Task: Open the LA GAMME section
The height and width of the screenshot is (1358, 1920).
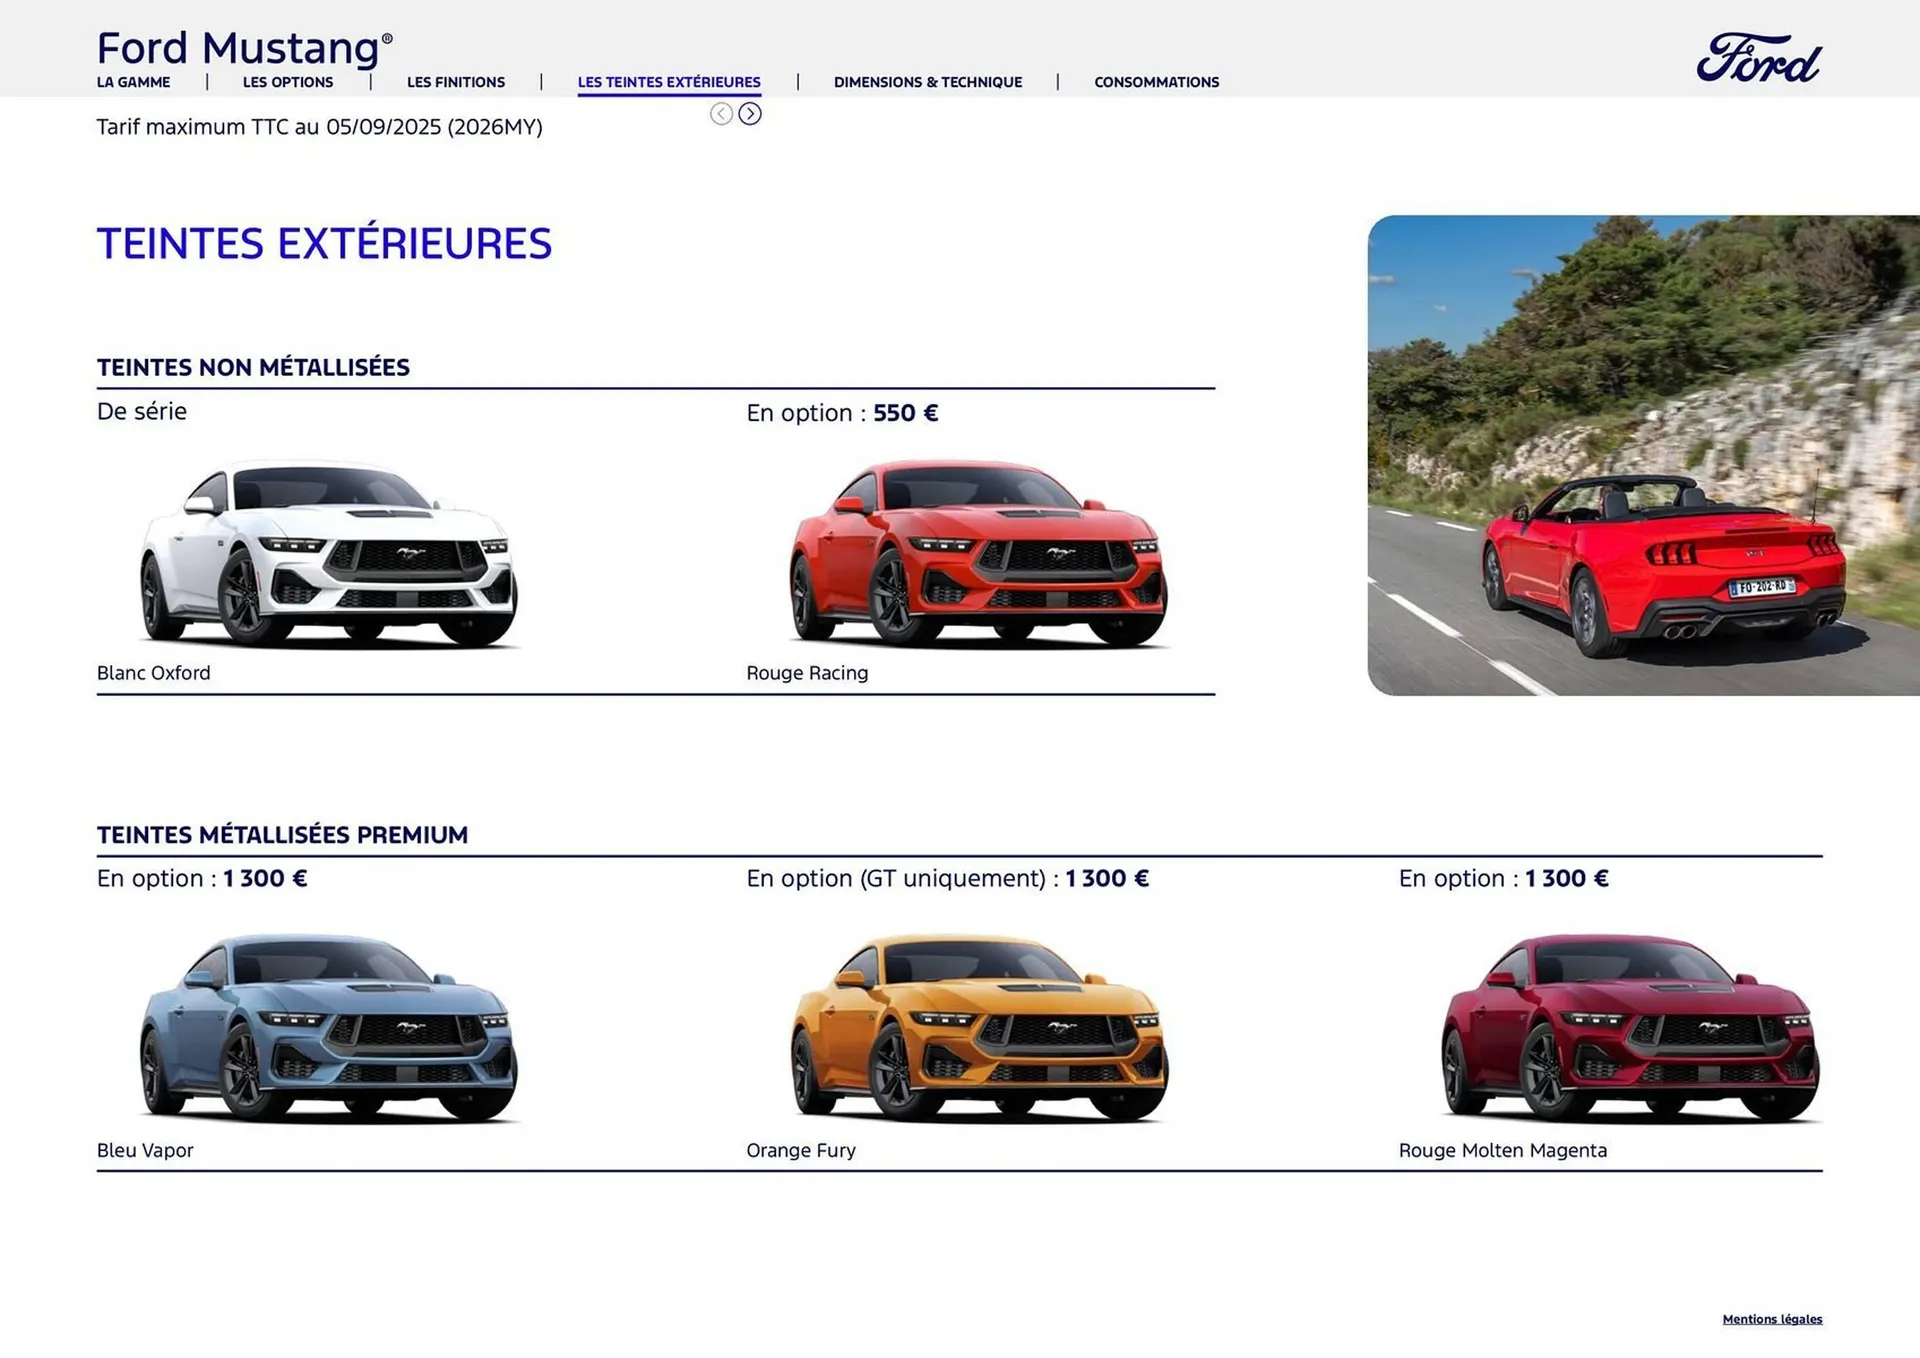Action: [133, 82]
